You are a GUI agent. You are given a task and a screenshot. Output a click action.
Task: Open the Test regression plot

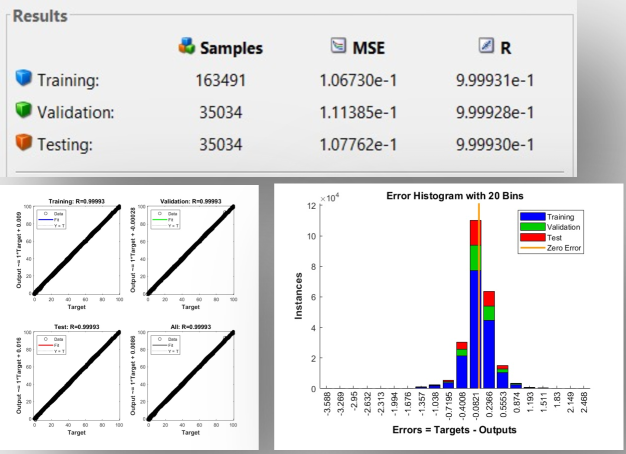pos(77,376)
